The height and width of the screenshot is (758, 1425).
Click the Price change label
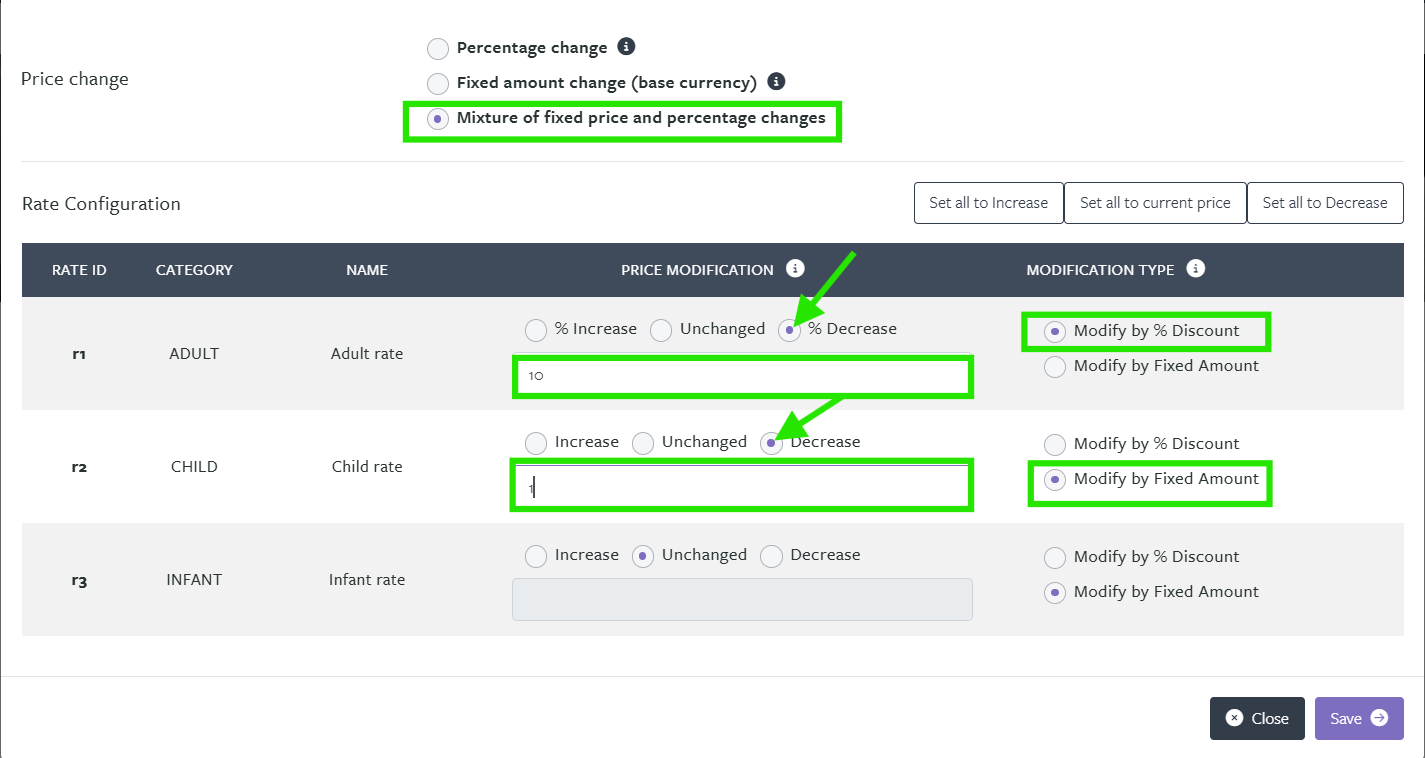coord(75,79)
